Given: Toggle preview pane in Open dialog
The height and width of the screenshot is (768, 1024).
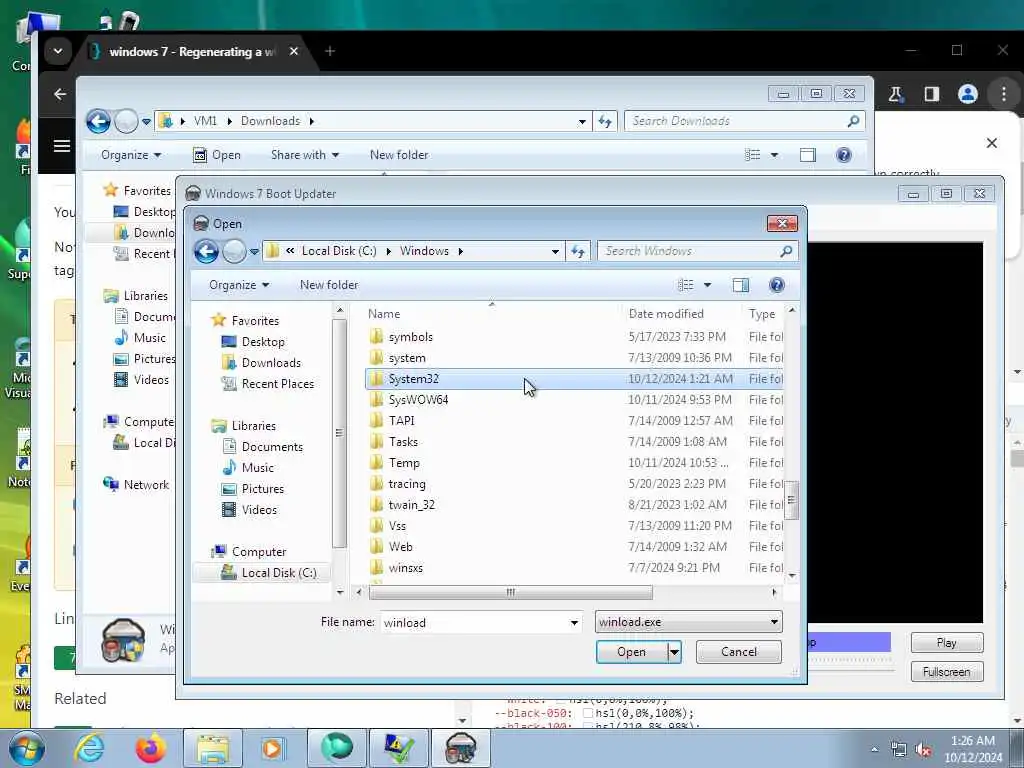Looking at the screenshot, I should point(740,285).
